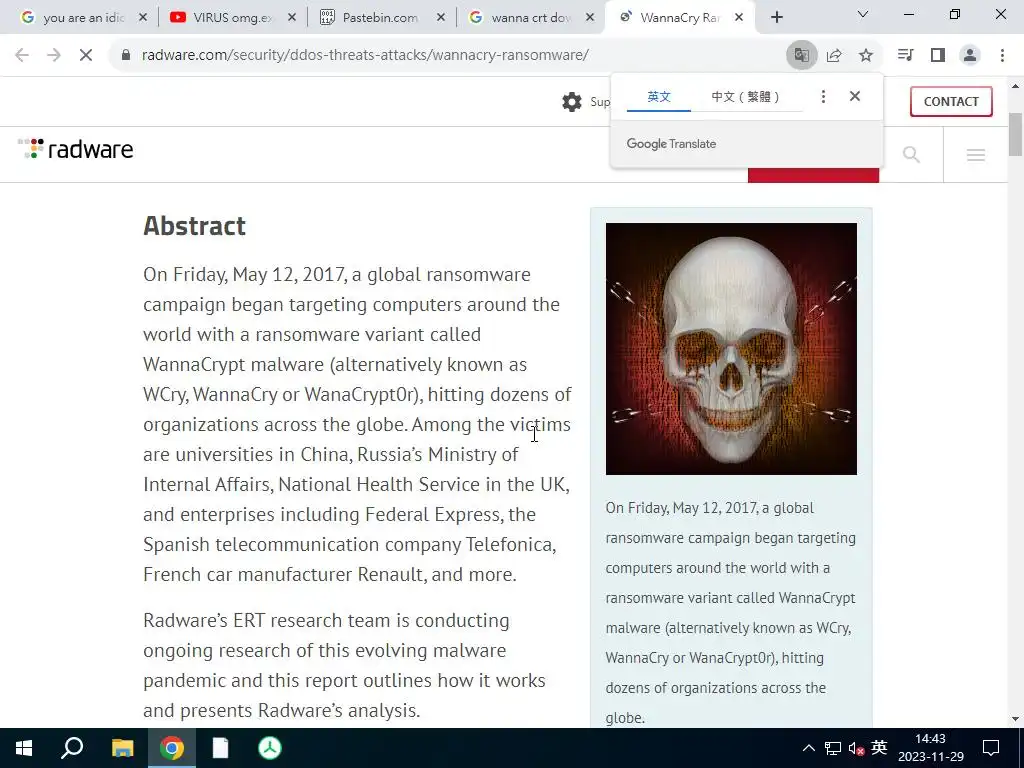Select 中文（繁體）tab in translate popup
This screenshot has height=768, width=1024.
pos(745,97)
